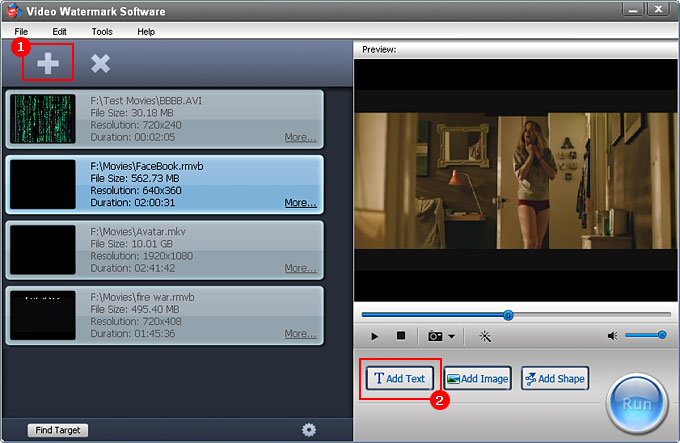Click Resolution: 1920x1080 text
Image resolution: width=680 pixels, height=443 pixels.
point(141,256)
